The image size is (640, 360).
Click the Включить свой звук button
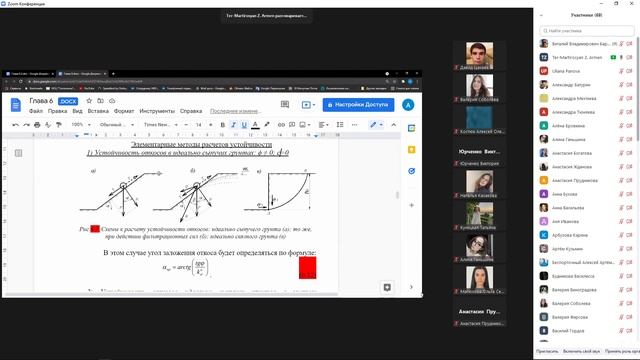coord(581,351)
